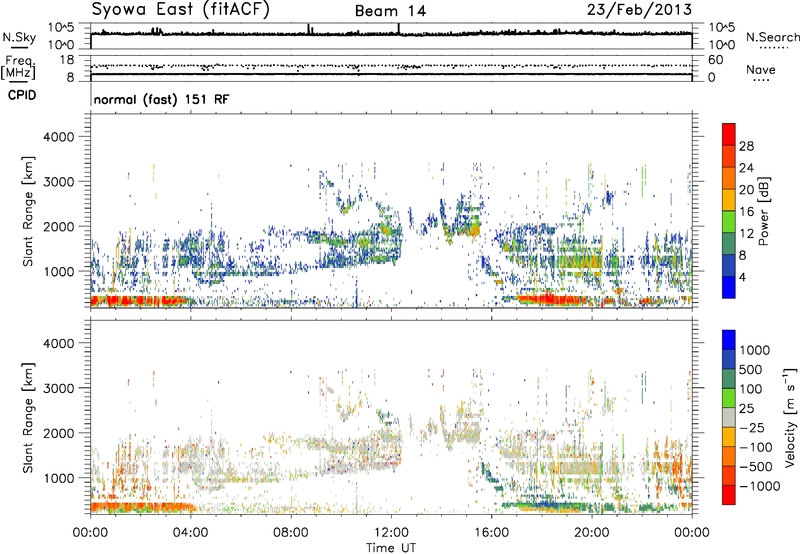
Task: Click the '60' tick right of frequency panel
Action: click(x=716, y=60)
